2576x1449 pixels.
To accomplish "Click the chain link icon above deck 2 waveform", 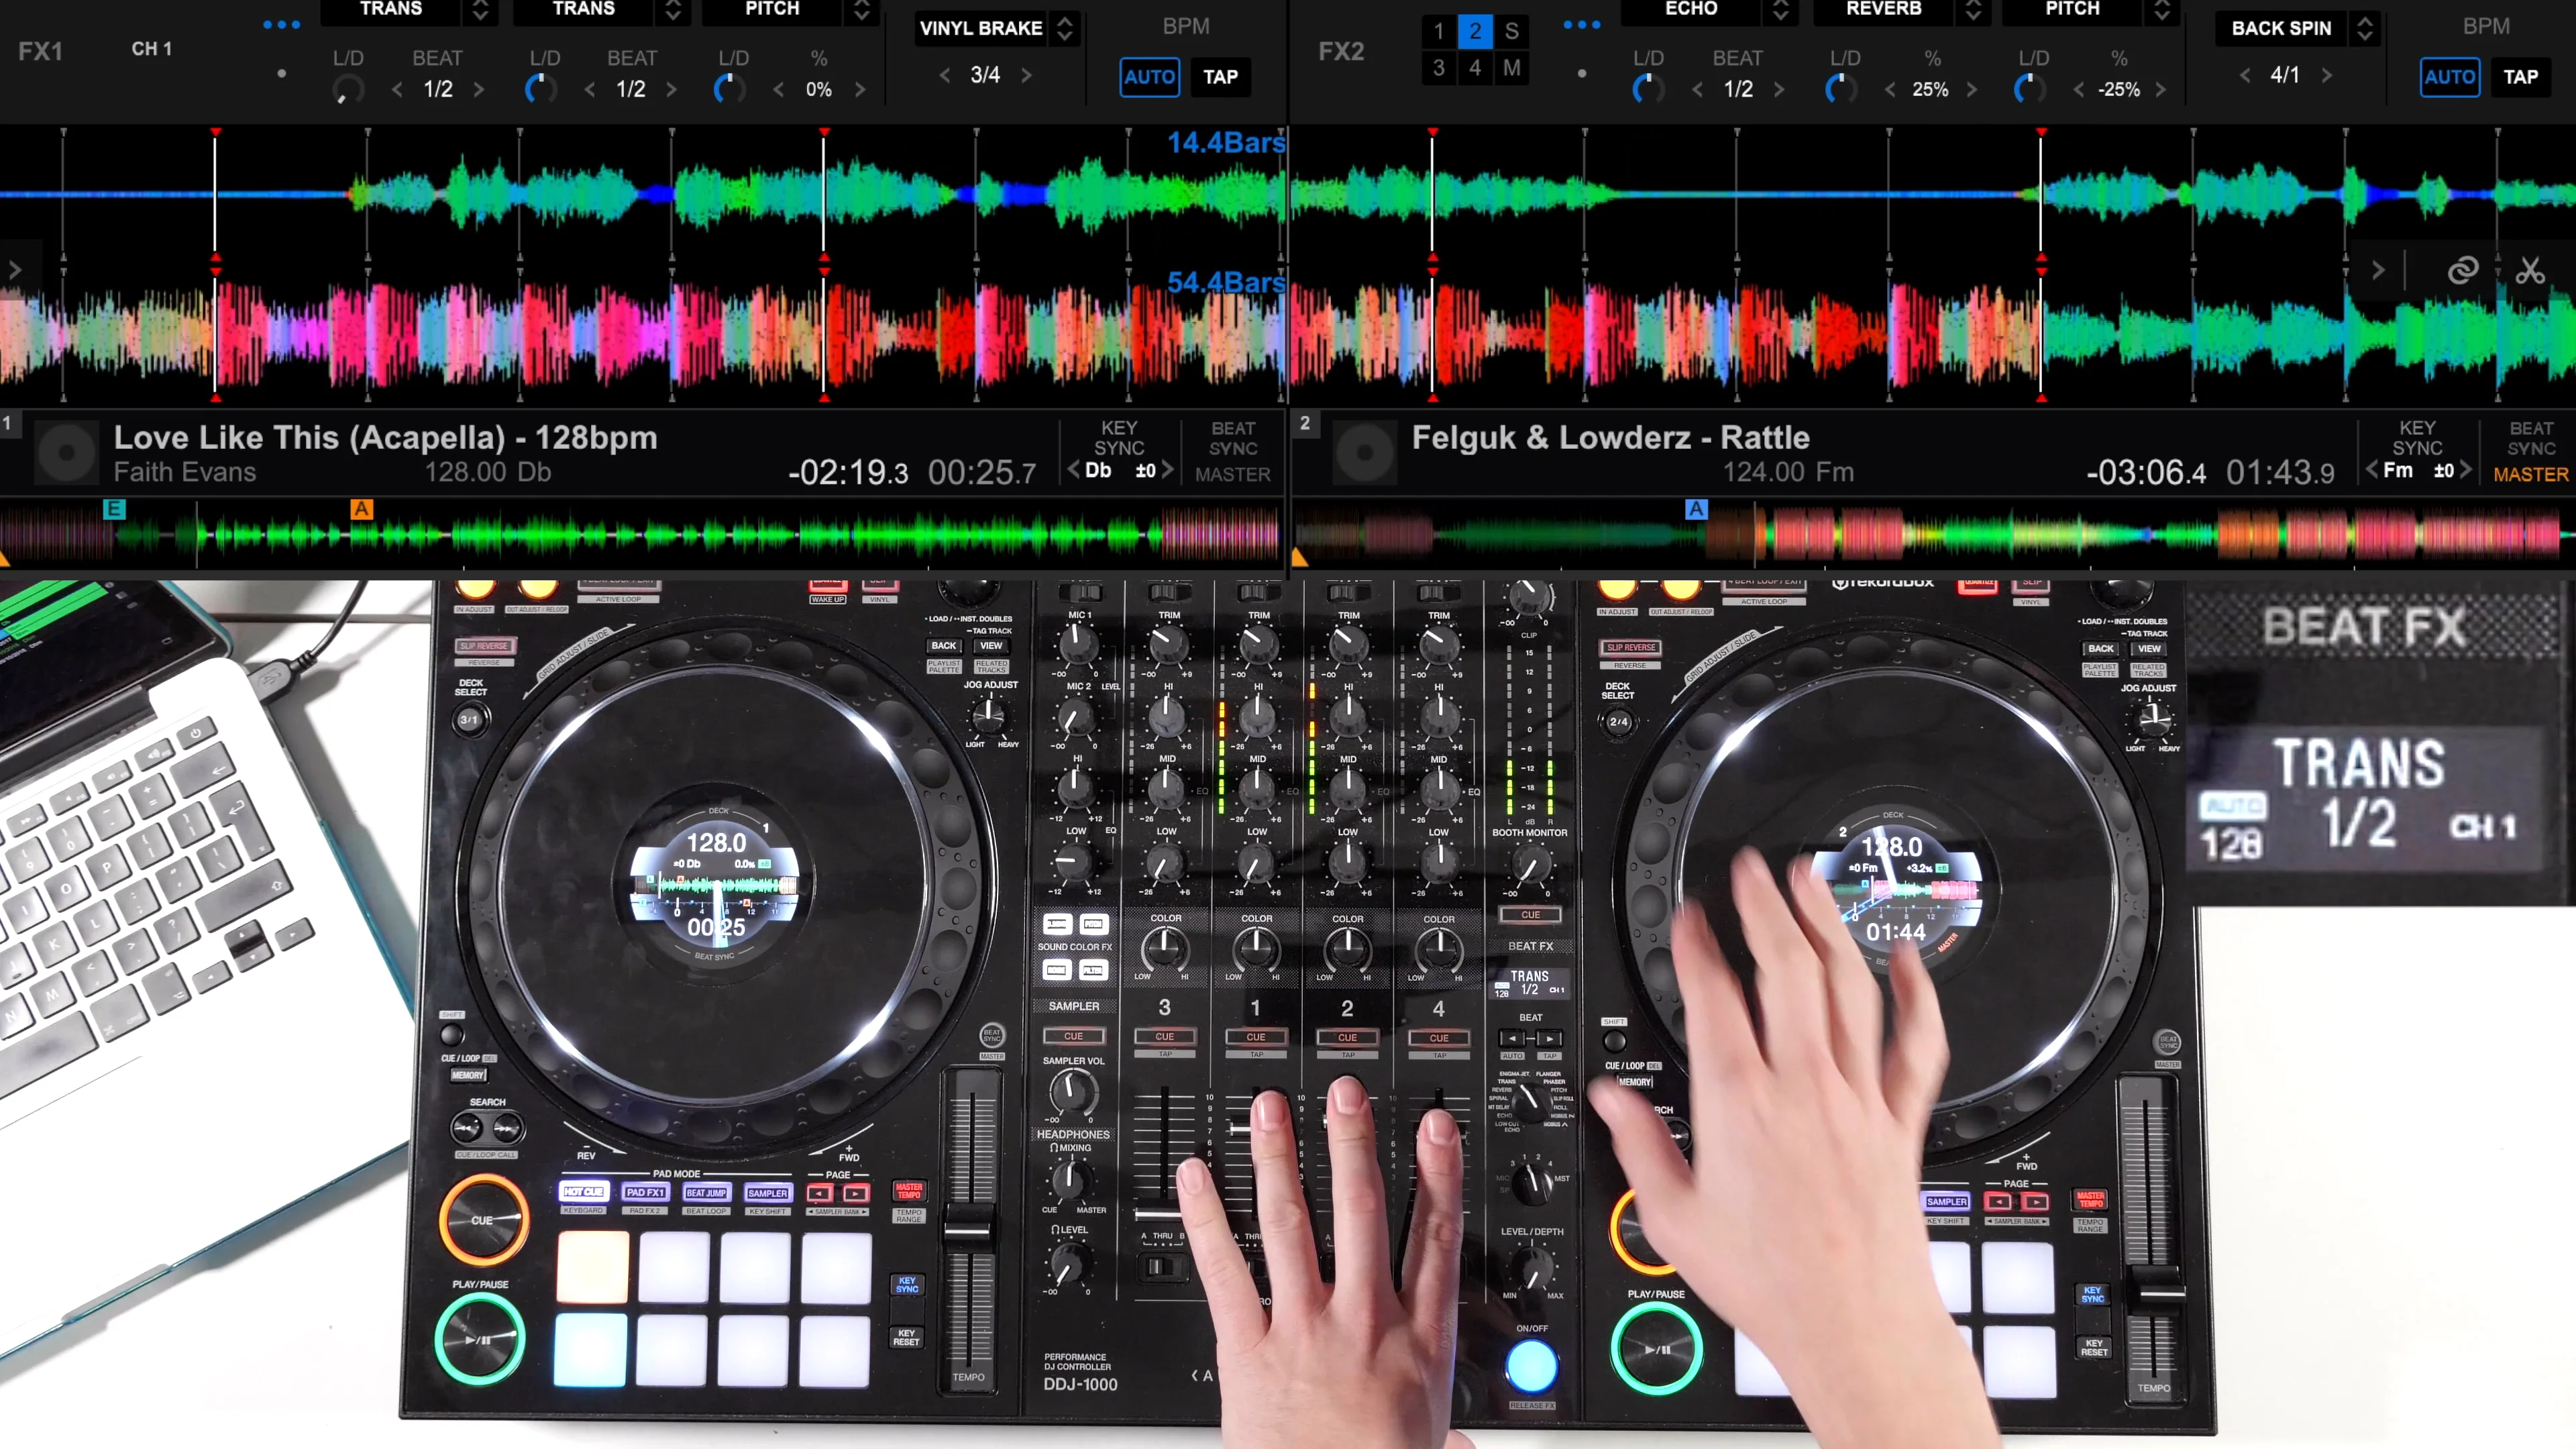I will [2462, 270].
